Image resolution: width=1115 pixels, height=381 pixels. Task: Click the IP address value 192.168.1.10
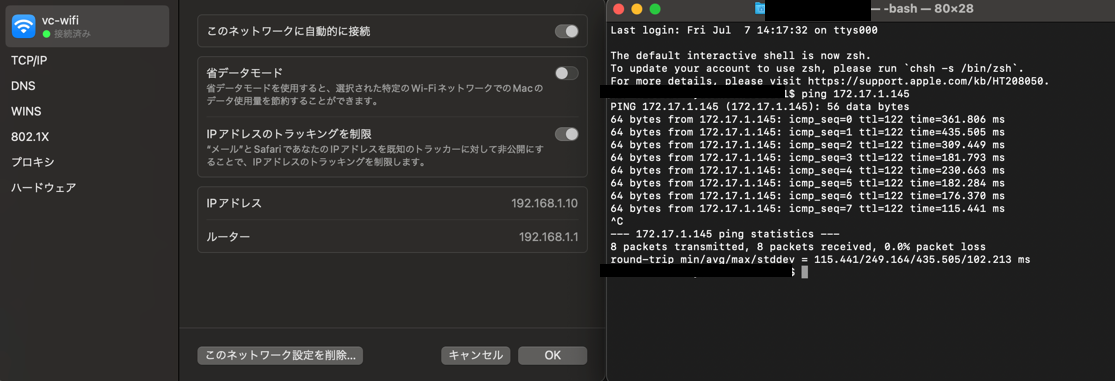pos(544,203)
